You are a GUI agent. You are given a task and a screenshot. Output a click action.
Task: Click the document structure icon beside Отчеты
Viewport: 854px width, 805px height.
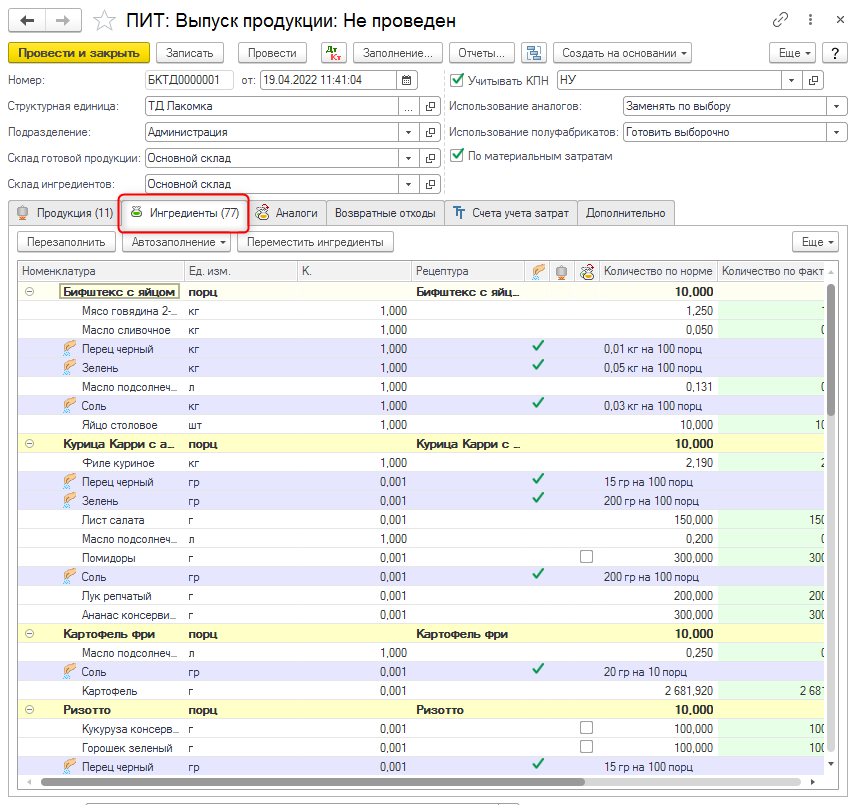pyautogui.click(x=534, y=53)
